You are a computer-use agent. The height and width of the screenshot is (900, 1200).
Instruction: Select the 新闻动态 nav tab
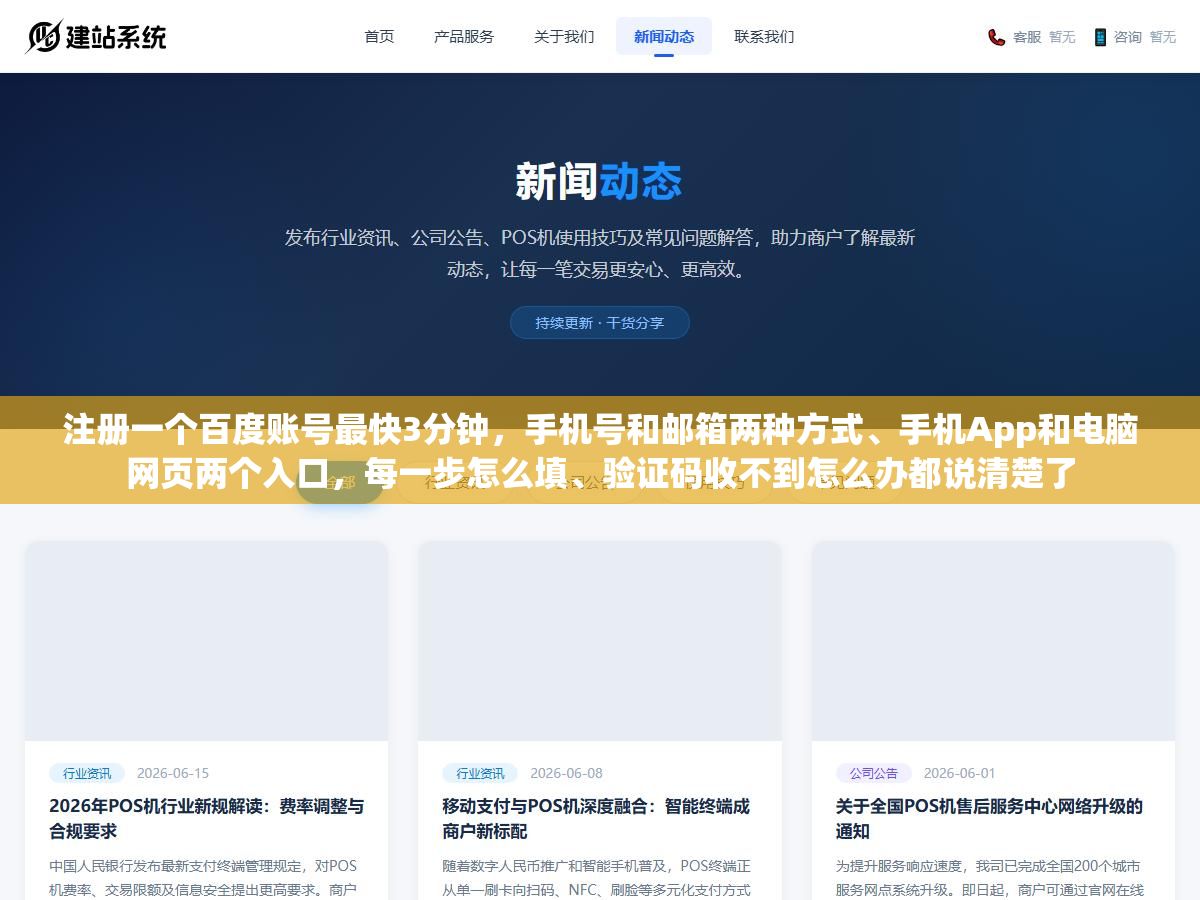664,36
